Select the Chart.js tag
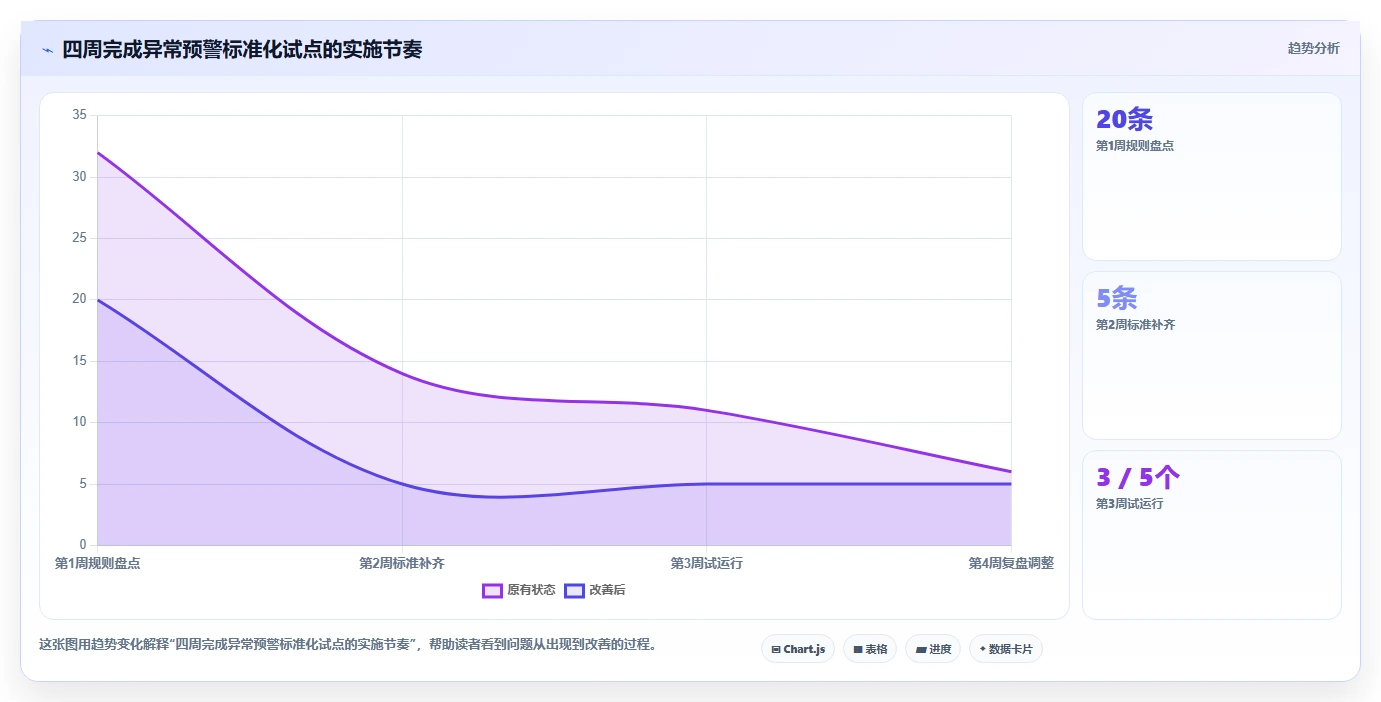The width and height of the screenshot is (1381, 702). (x=798, y=649)
